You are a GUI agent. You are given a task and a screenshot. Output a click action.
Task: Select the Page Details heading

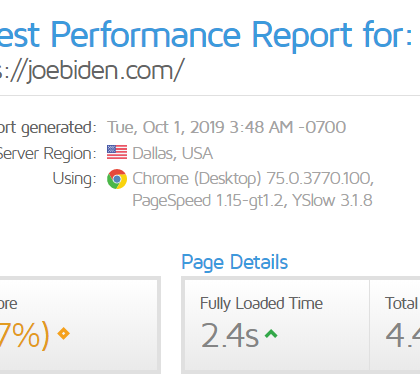[x=235, y=262]
